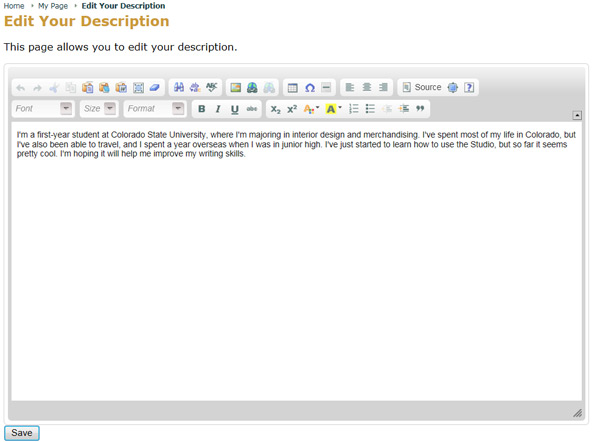600x442 pixels.
Task: Toggle numbered list
Action: 354,109
